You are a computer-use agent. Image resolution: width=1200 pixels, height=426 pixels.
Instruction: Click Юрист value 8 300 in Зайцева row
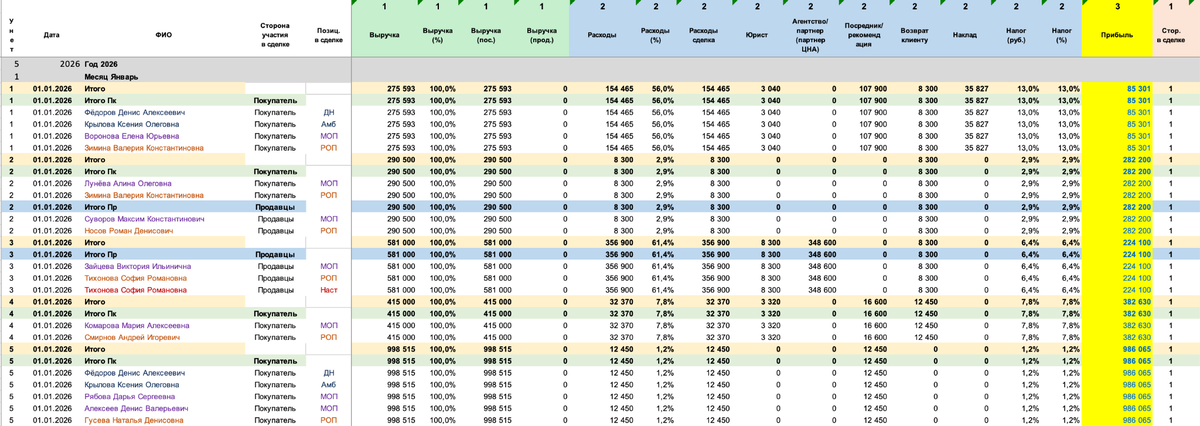[770, 266]
